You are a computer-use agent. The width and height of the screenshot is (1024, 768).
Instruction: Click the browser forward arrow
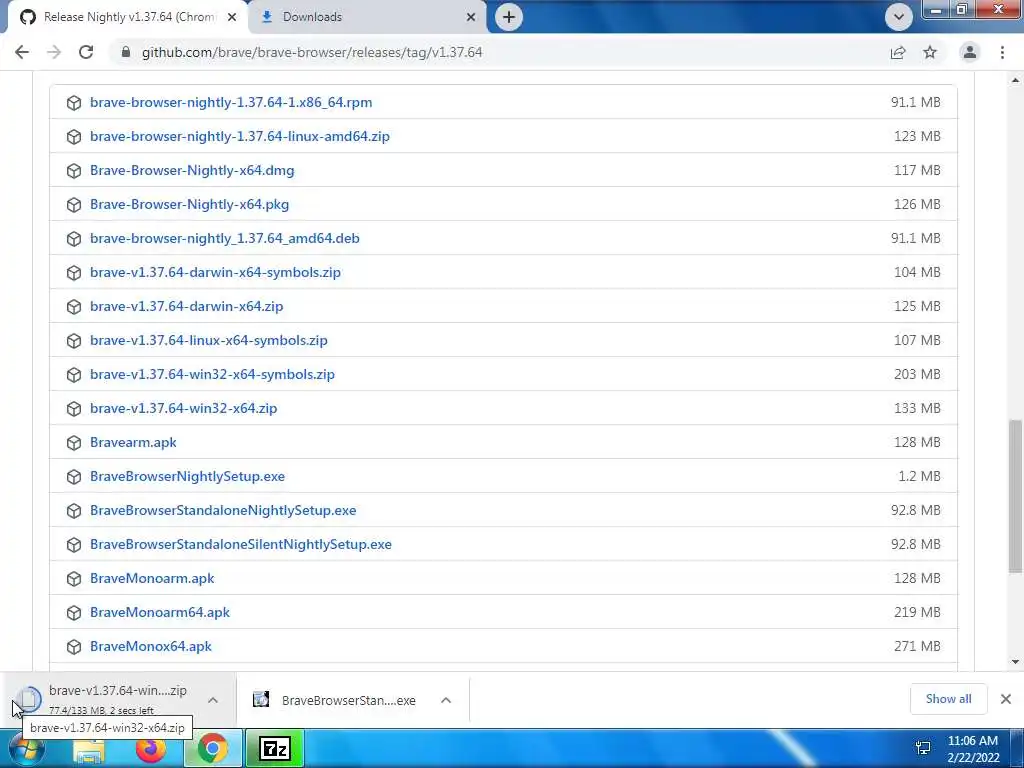[x=54, y=52]
